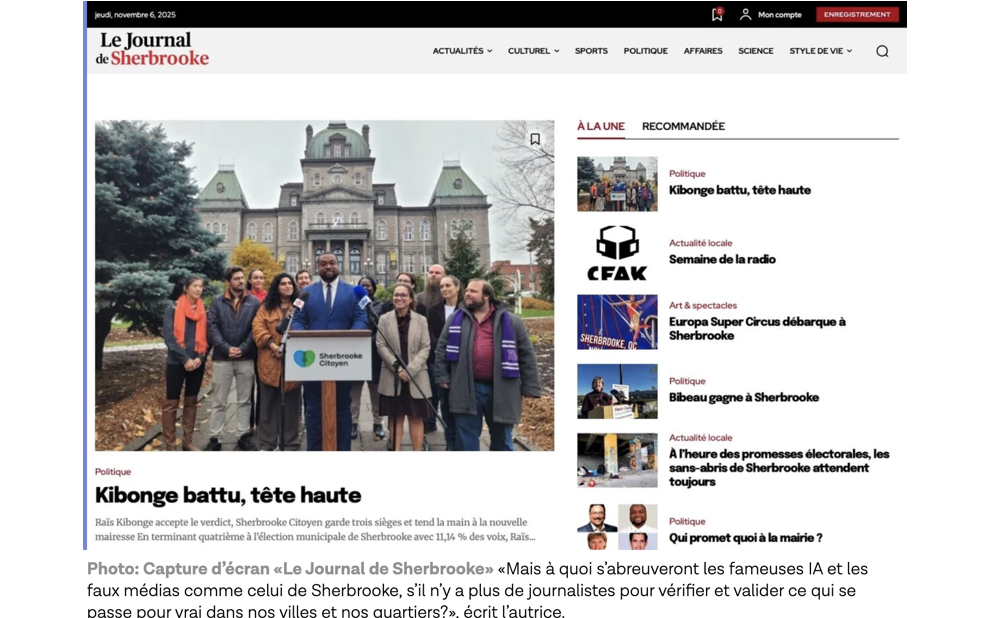992x618 pixels.
Task: Open the Europa Super Circus thumbnail
Action: coord(617,322)
